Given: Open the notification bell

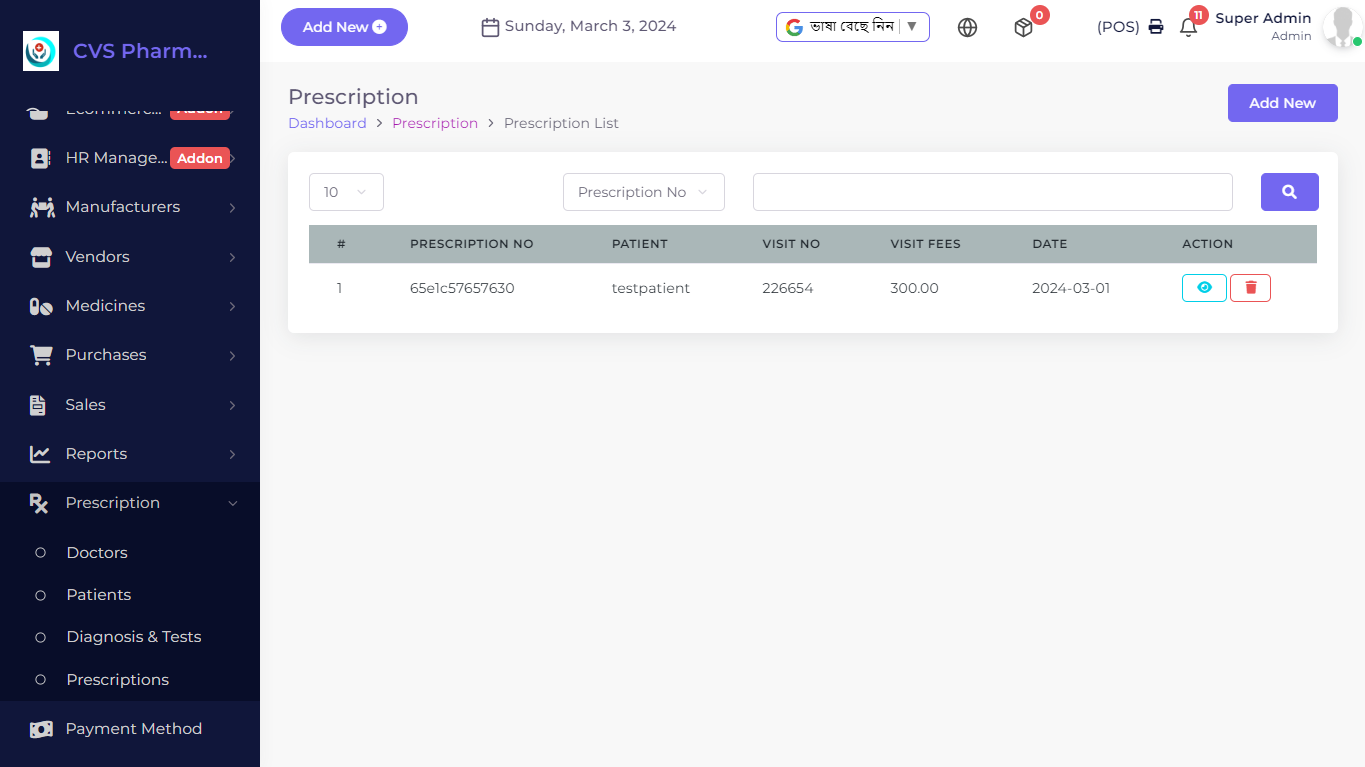Looking at the screenshot, I should 1188,28.
